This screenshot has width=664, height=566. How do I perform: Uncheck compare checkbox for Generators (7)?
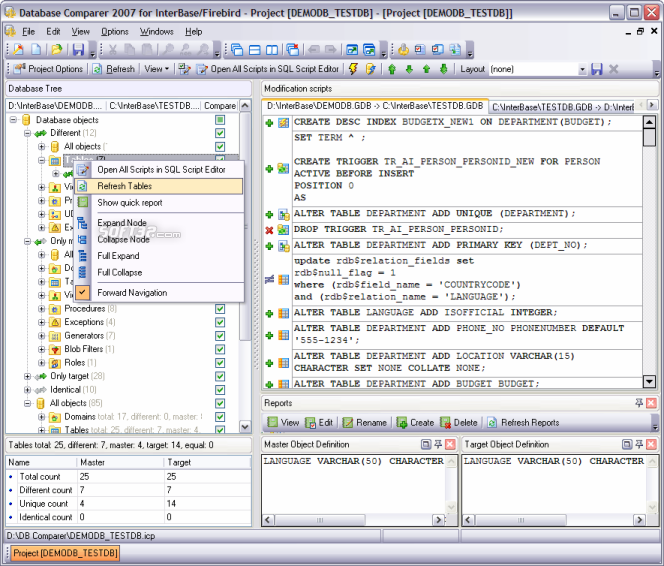coord(220,336)
